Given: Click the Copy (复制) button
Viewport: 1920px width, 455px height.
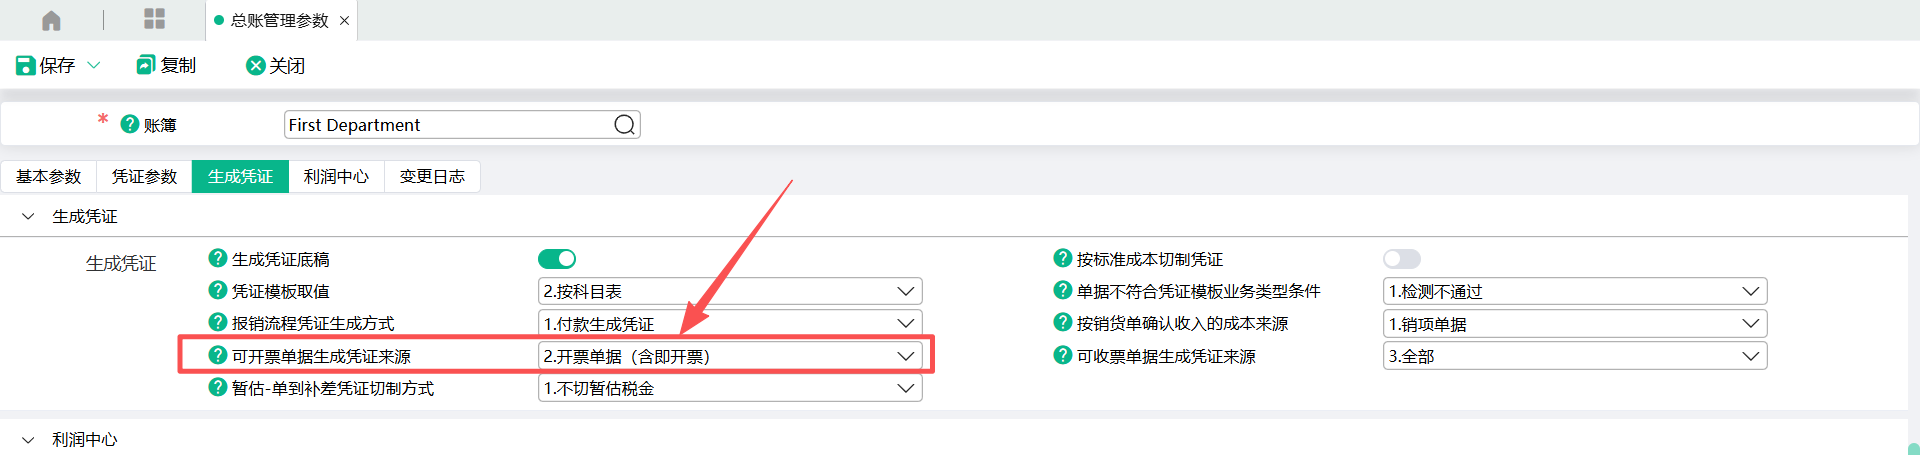Looking at the screenshot, I should (166, 65).
